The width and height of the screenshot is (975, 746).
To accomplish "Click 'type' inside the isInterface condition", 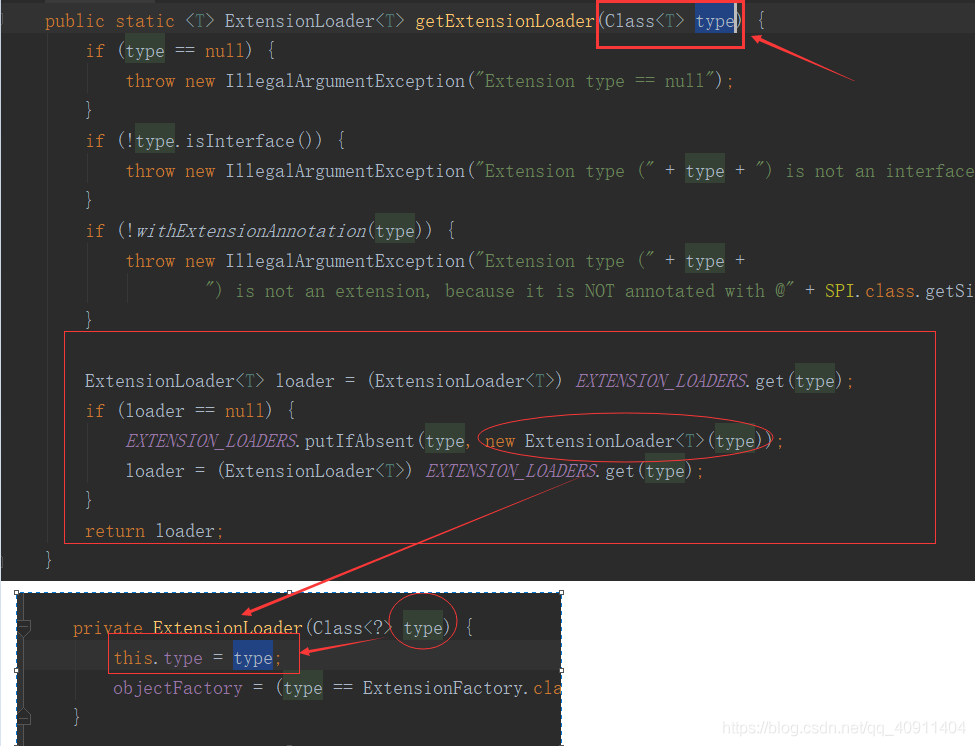I will pyautogui.click(x=155, y=141).
